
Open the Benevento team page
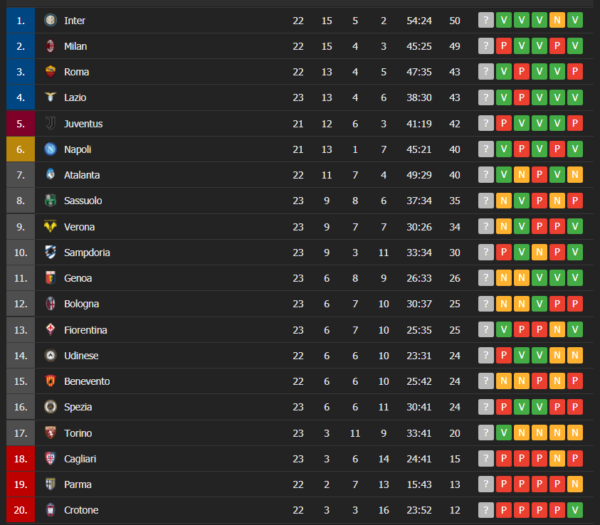87,382
